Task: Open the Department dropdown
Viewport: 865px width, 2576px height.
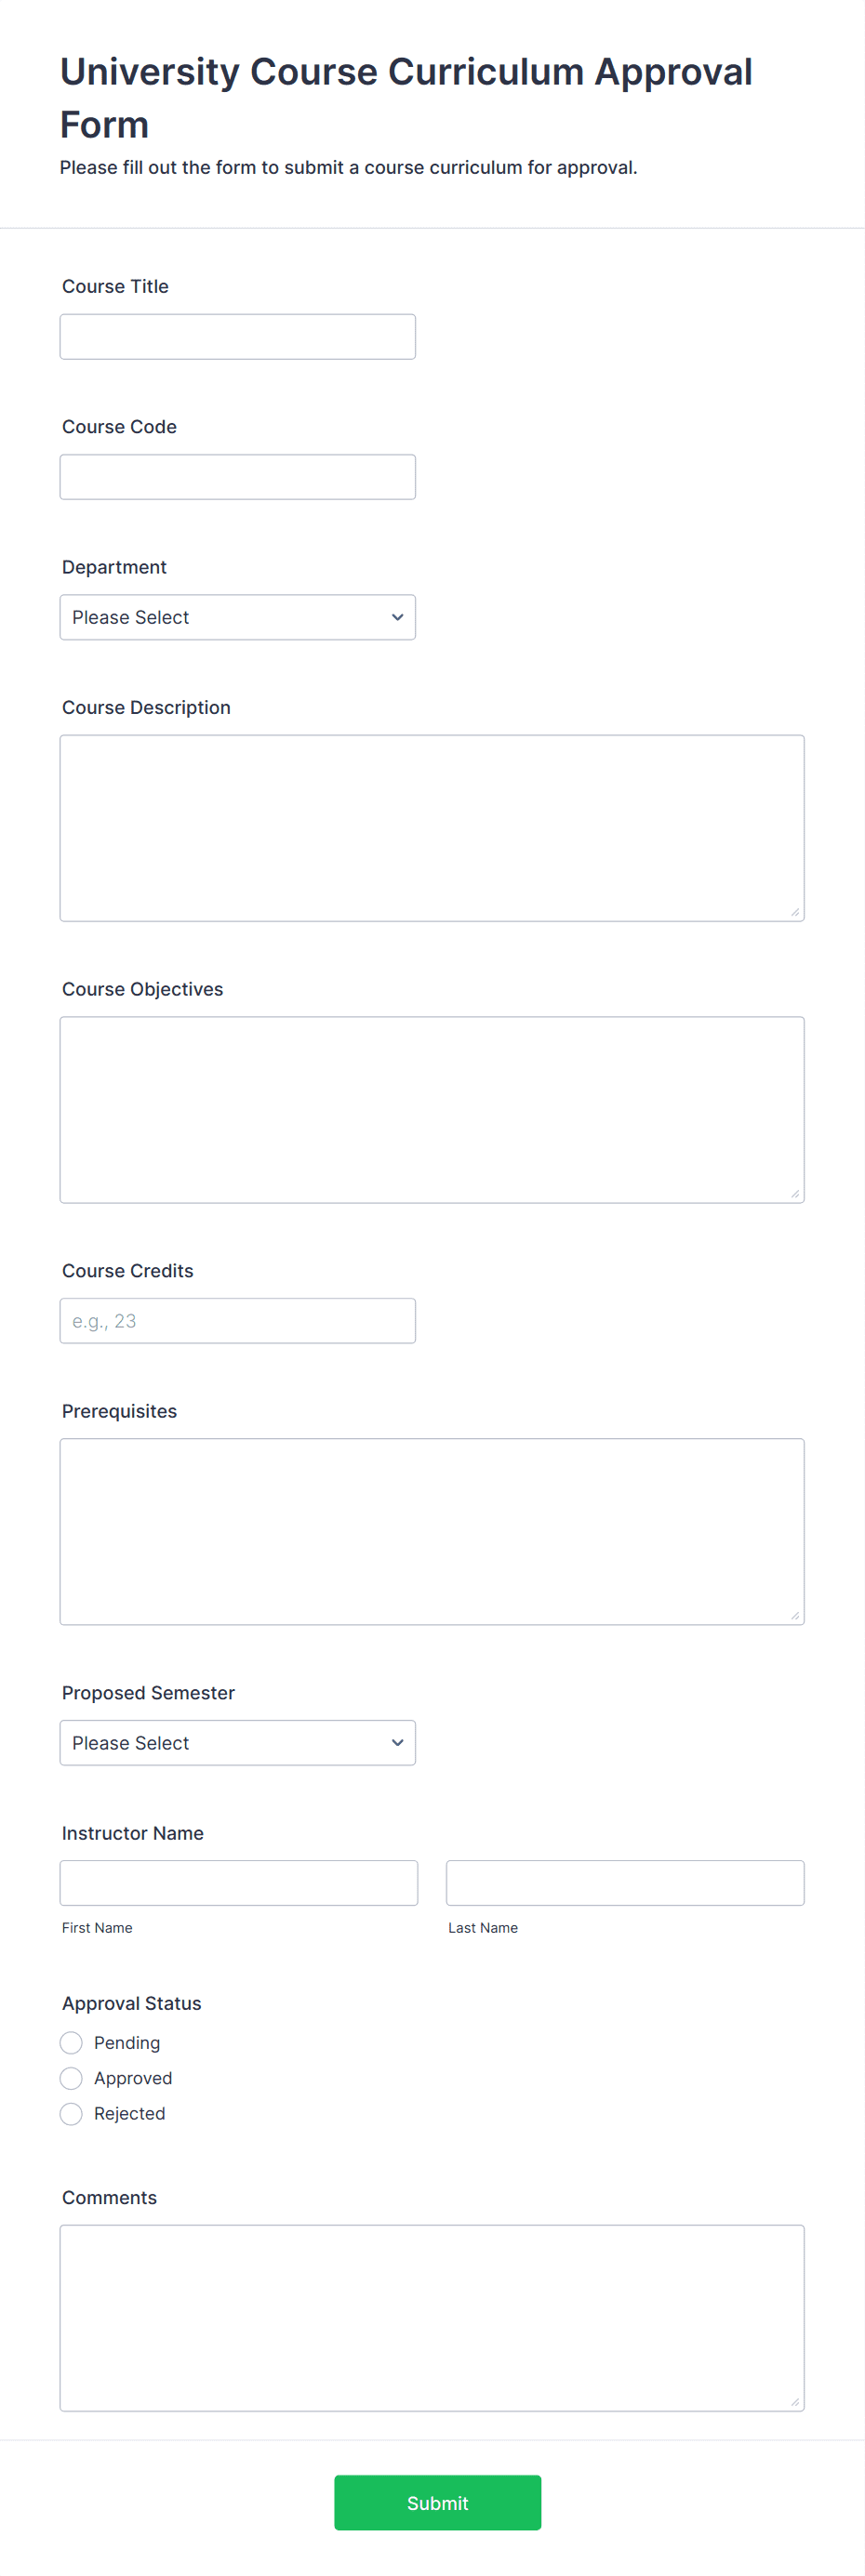Action: pyautogui.click(x=237, y=617)
